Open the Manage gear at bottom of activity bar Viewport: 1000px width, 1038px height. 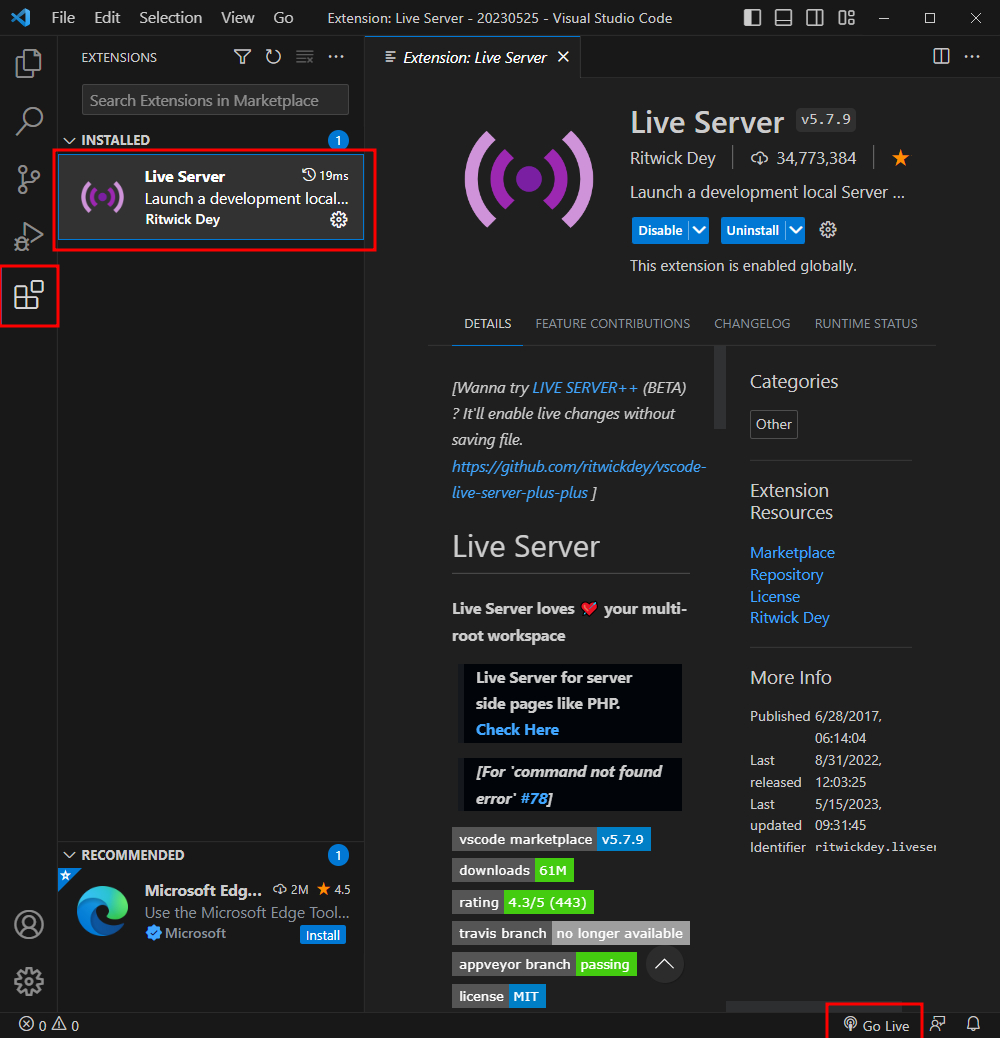click(28, 981)
